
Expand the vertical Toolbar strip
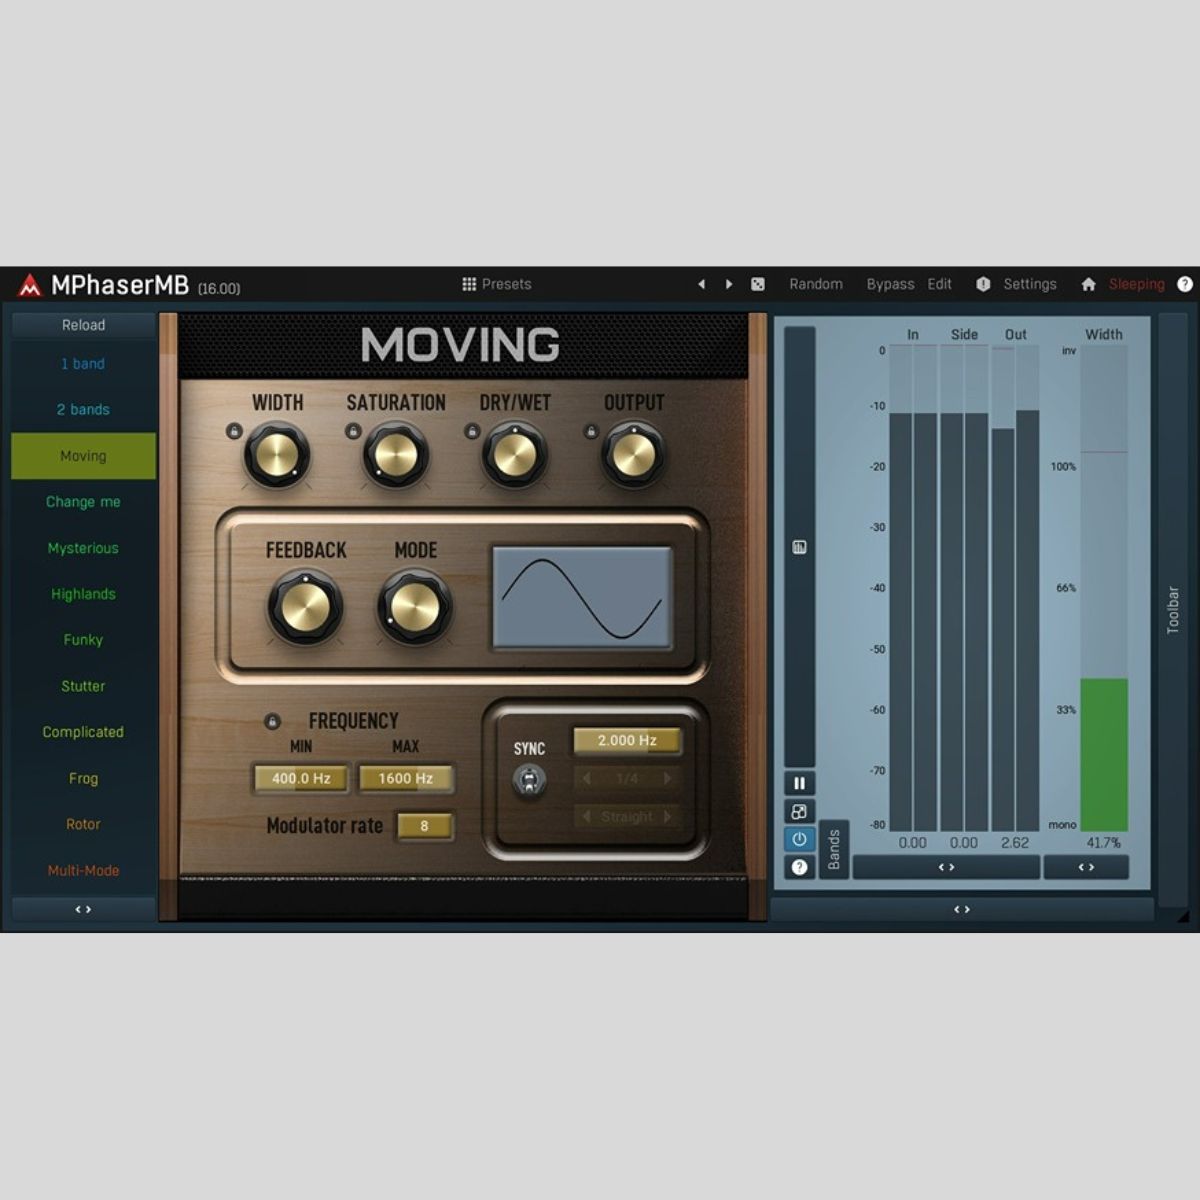[1173, 610]
